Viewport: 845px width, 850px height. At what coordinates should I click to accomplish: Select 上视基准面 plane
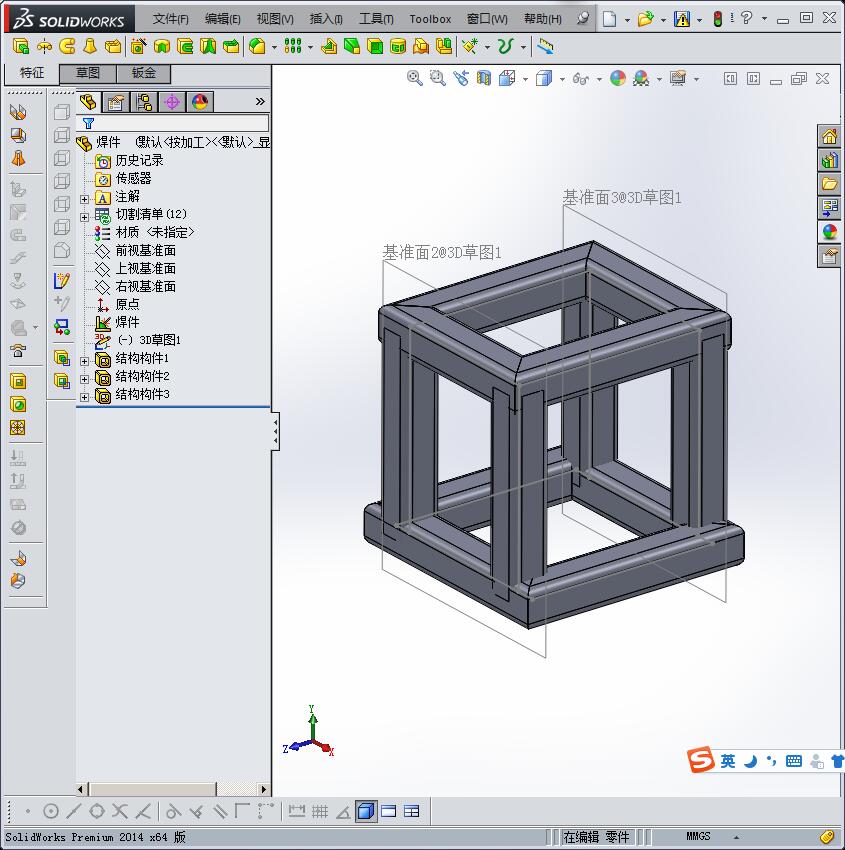tap(145, 268)
